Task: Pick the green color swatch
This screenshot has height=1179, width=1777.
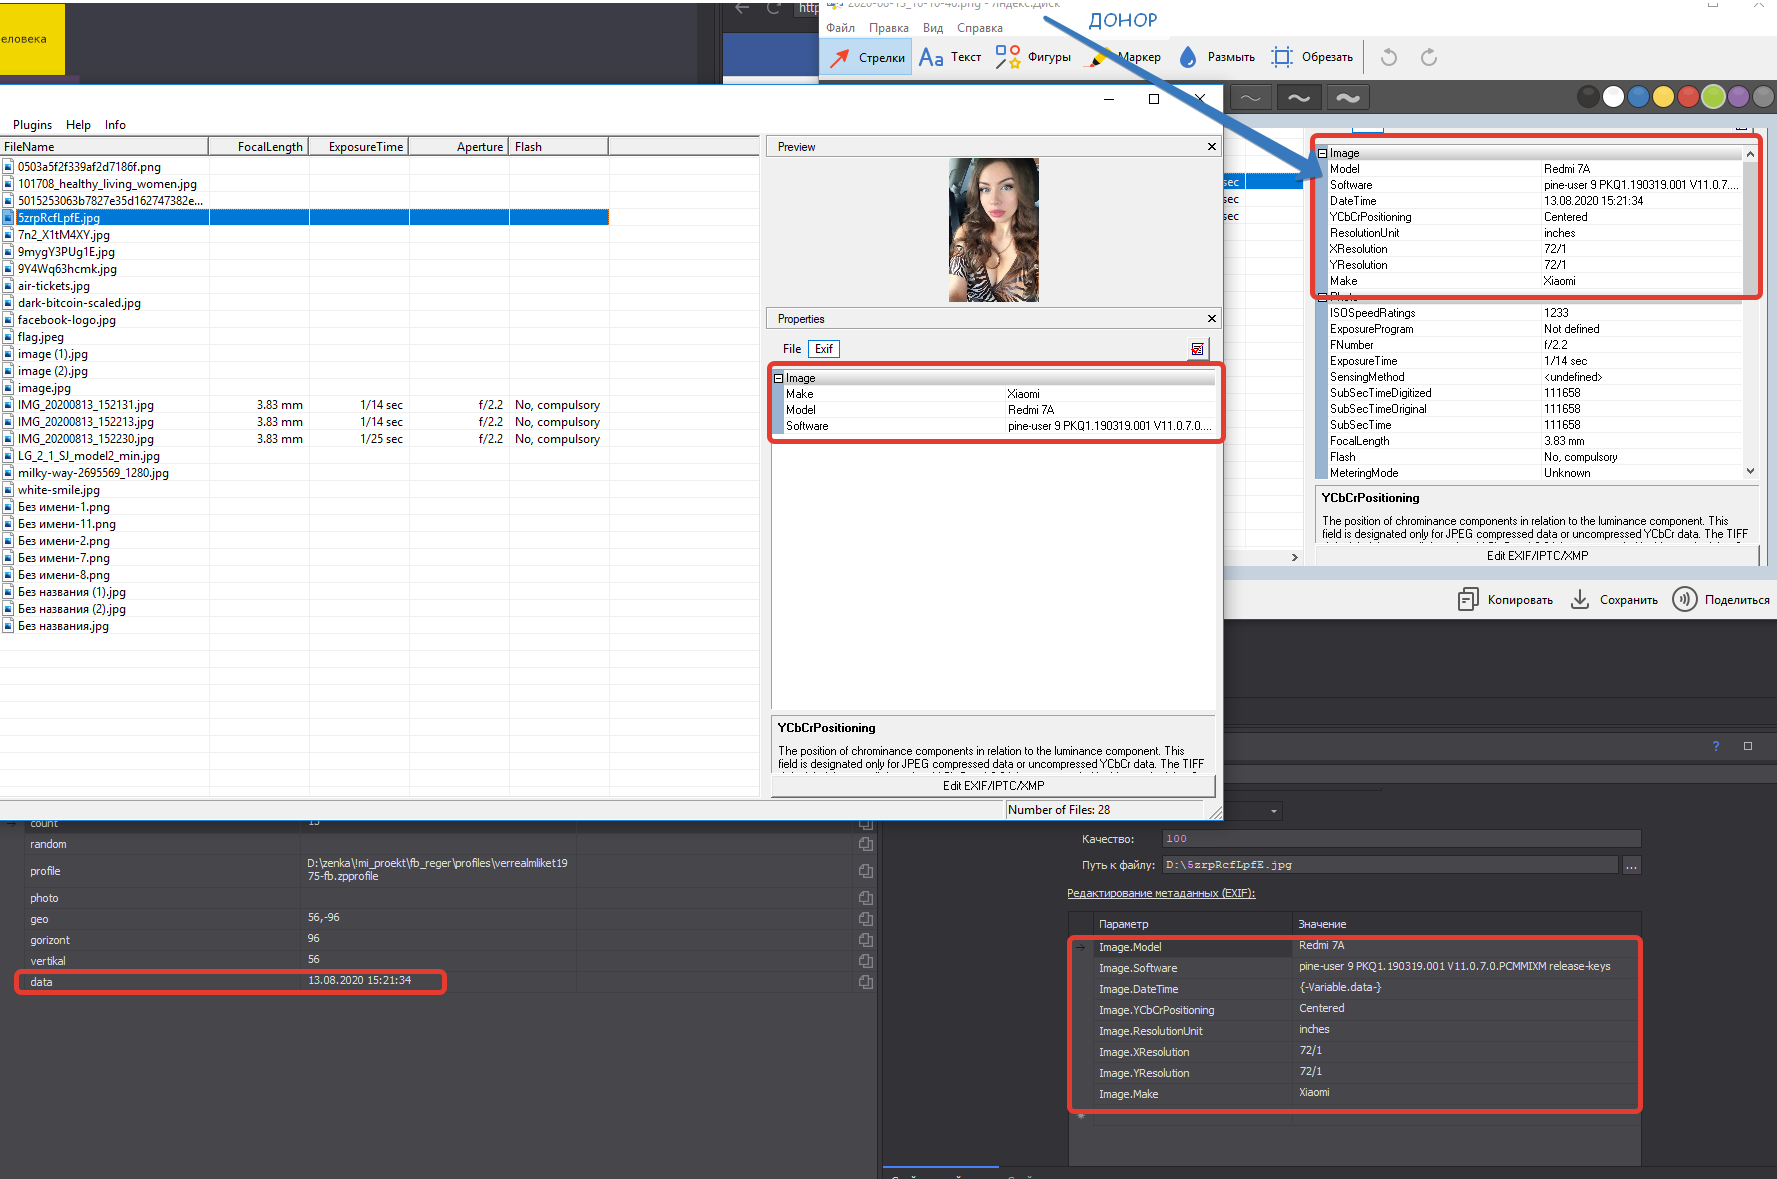Action: 1713,96
